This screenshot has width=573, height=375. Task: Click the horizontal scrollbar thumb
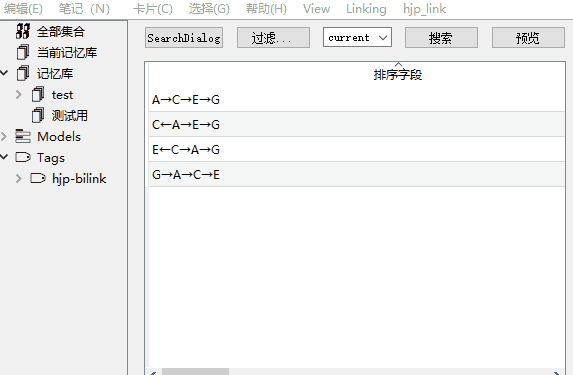[196, 372]
